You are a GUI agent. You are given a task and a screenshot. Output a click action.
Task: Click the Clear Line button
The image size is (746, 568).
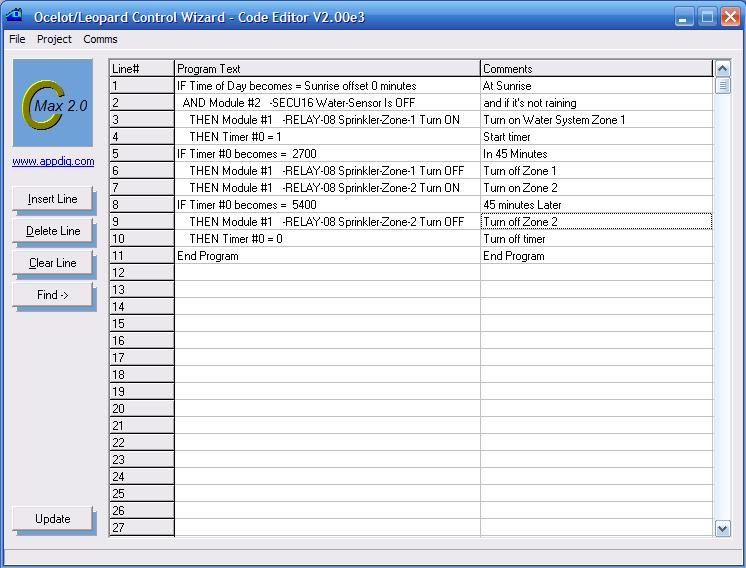52,263
